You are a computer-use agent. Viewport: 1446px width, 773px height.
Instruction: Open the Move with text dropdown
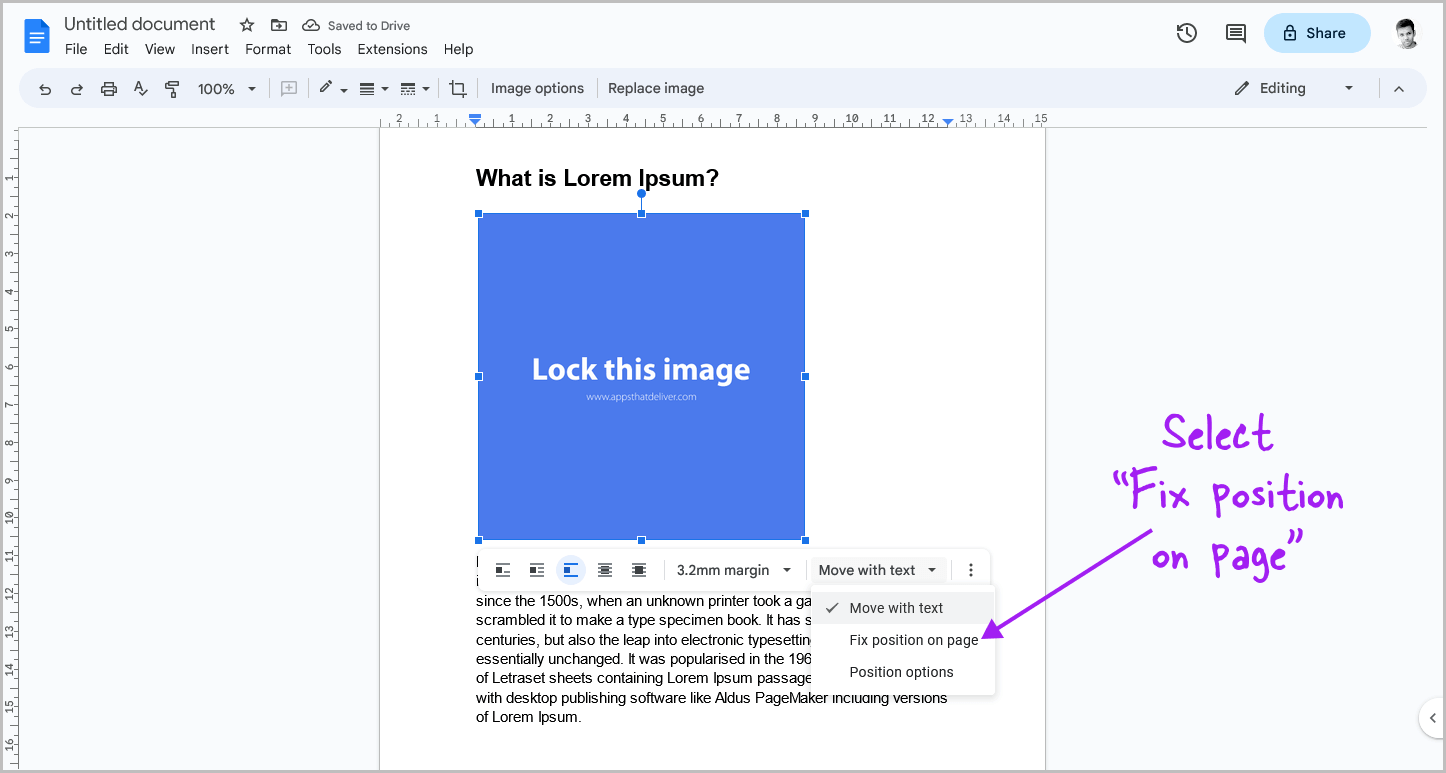pos(877,569)
